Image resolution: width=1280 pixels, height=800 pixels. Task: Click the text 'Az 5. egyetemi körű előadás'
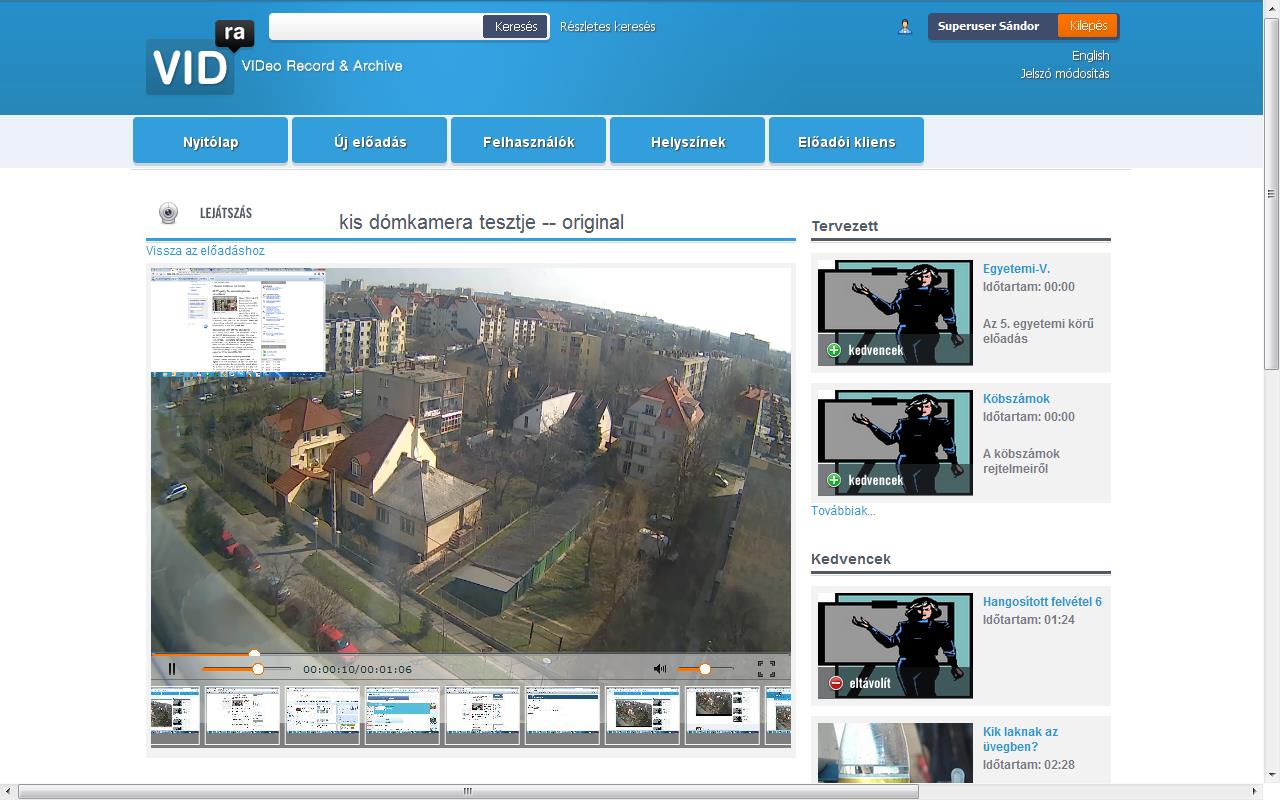[1038, 331]
